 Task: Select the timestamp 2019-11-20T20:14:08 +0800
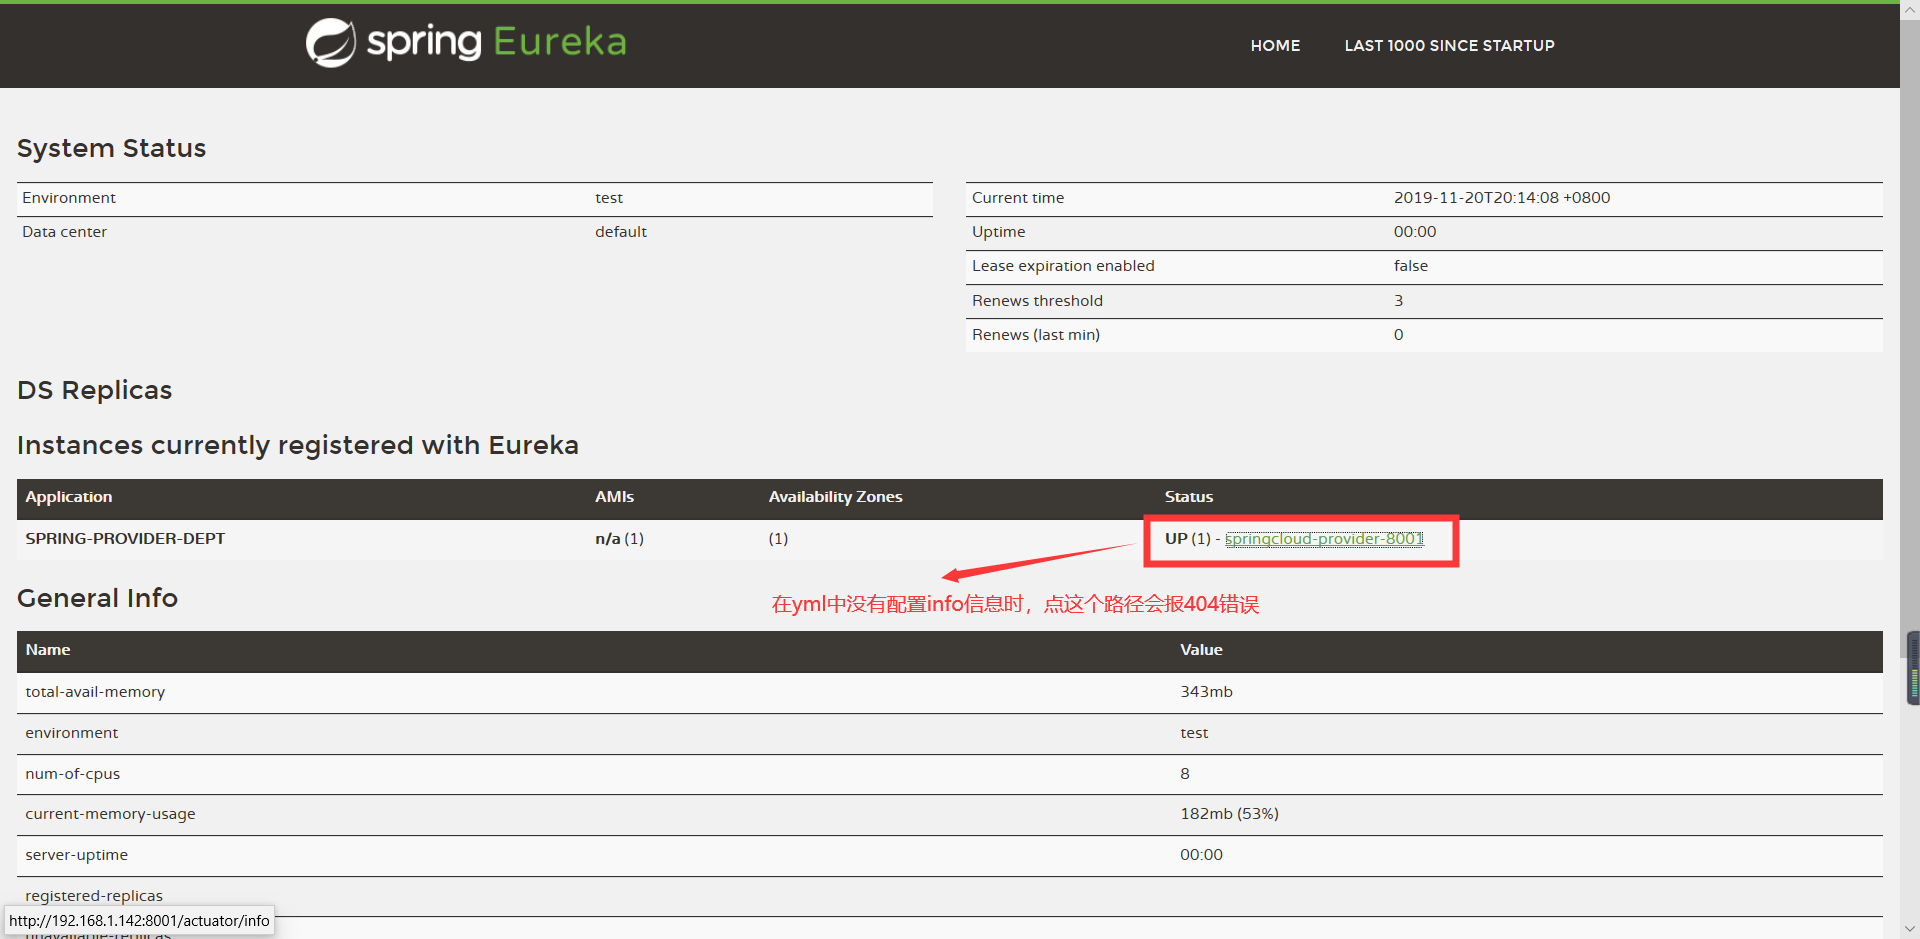pos(1502,198)
